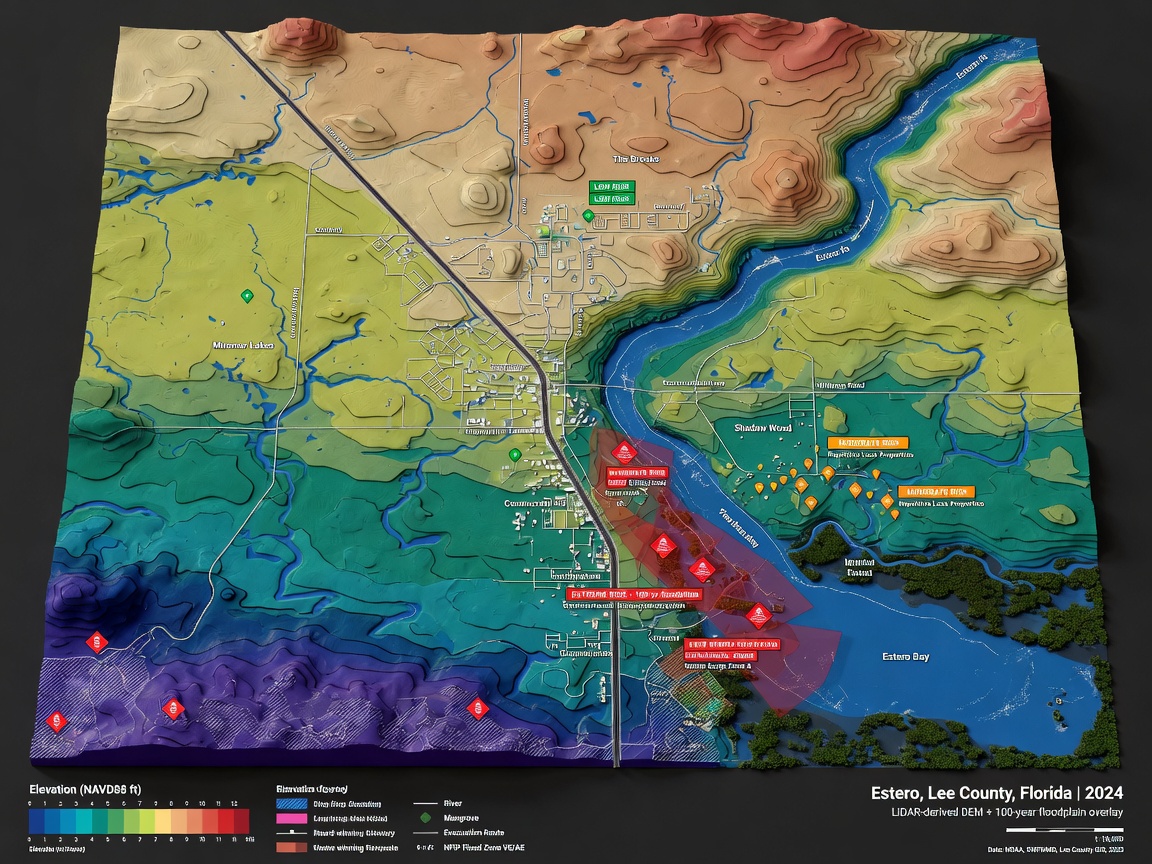Click the 'Estero Bay' label
Viewport: 1152px width, 864px height.
pyautogui.click(x=905, y=657)
